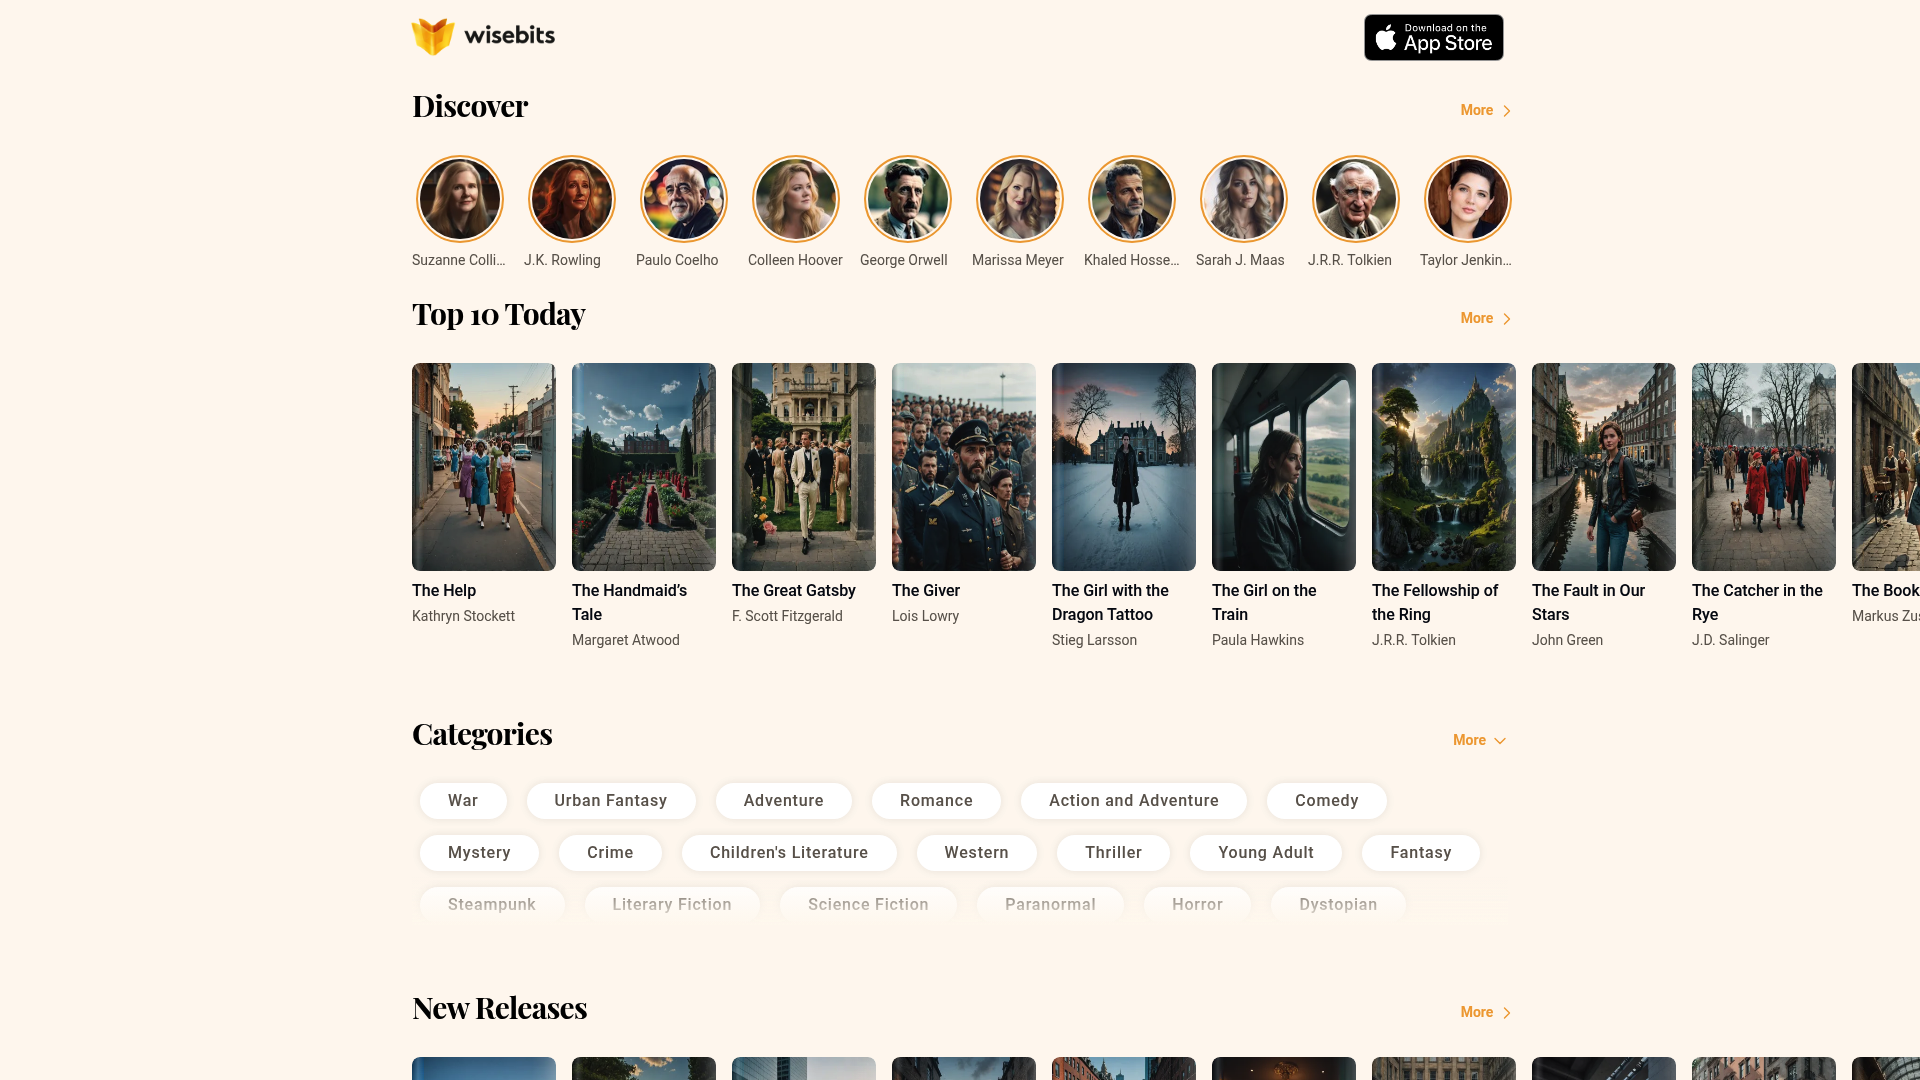Open The Giver book cover

[964, 467]
